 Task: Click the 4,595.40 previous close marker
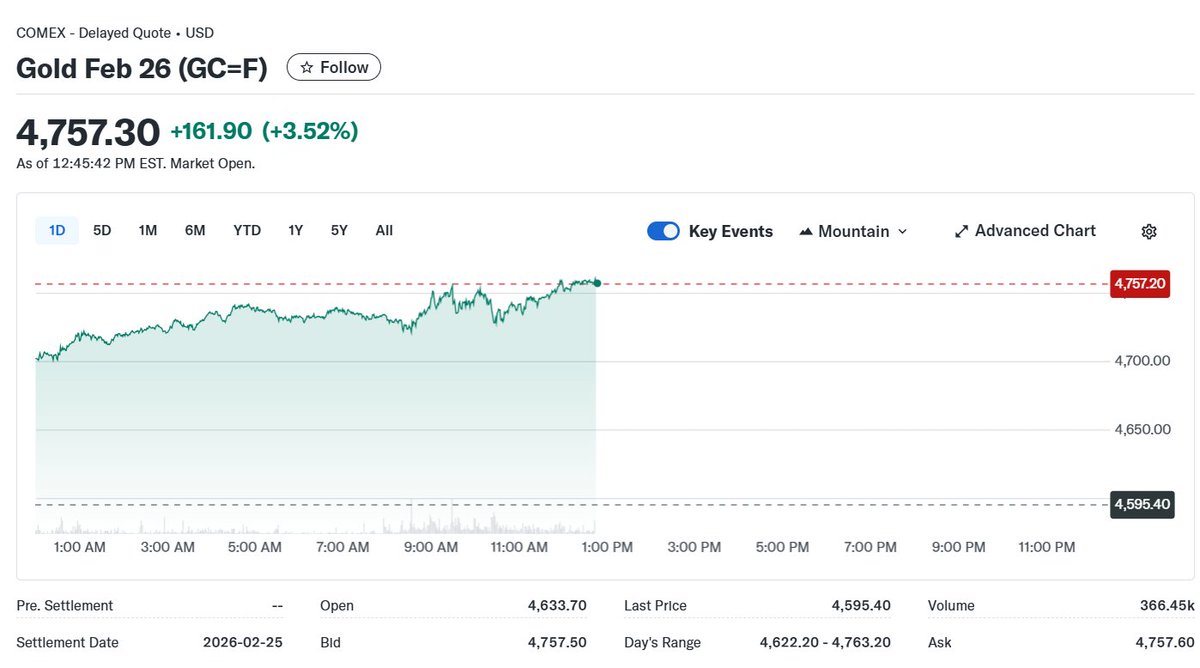[x=1140, y=505]
